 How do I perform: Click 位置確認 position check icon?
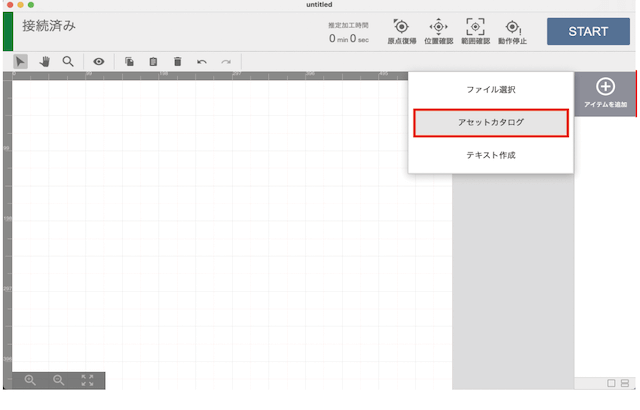coord(438,32)
